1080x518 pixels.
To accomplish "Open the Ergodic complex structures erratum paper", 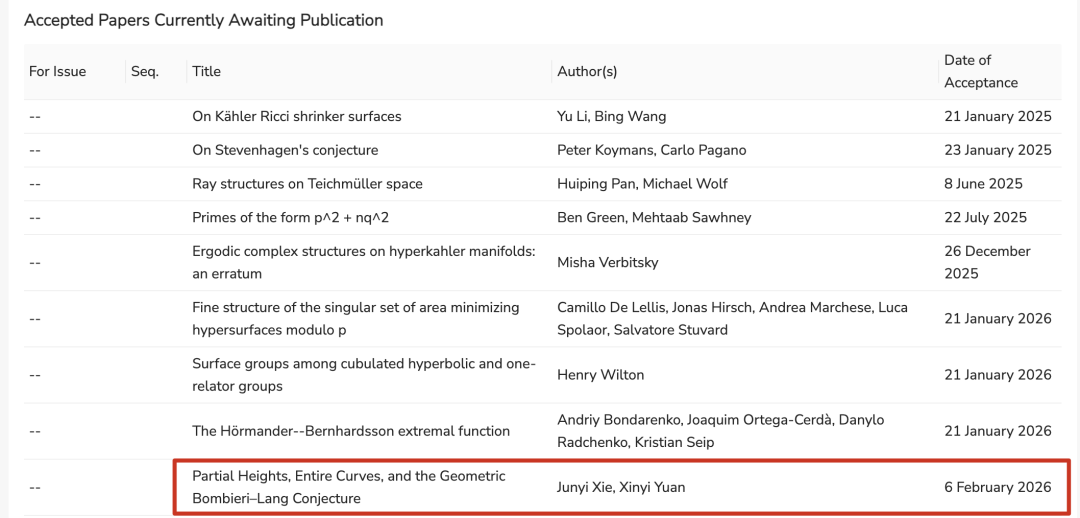I will point(363,262).
